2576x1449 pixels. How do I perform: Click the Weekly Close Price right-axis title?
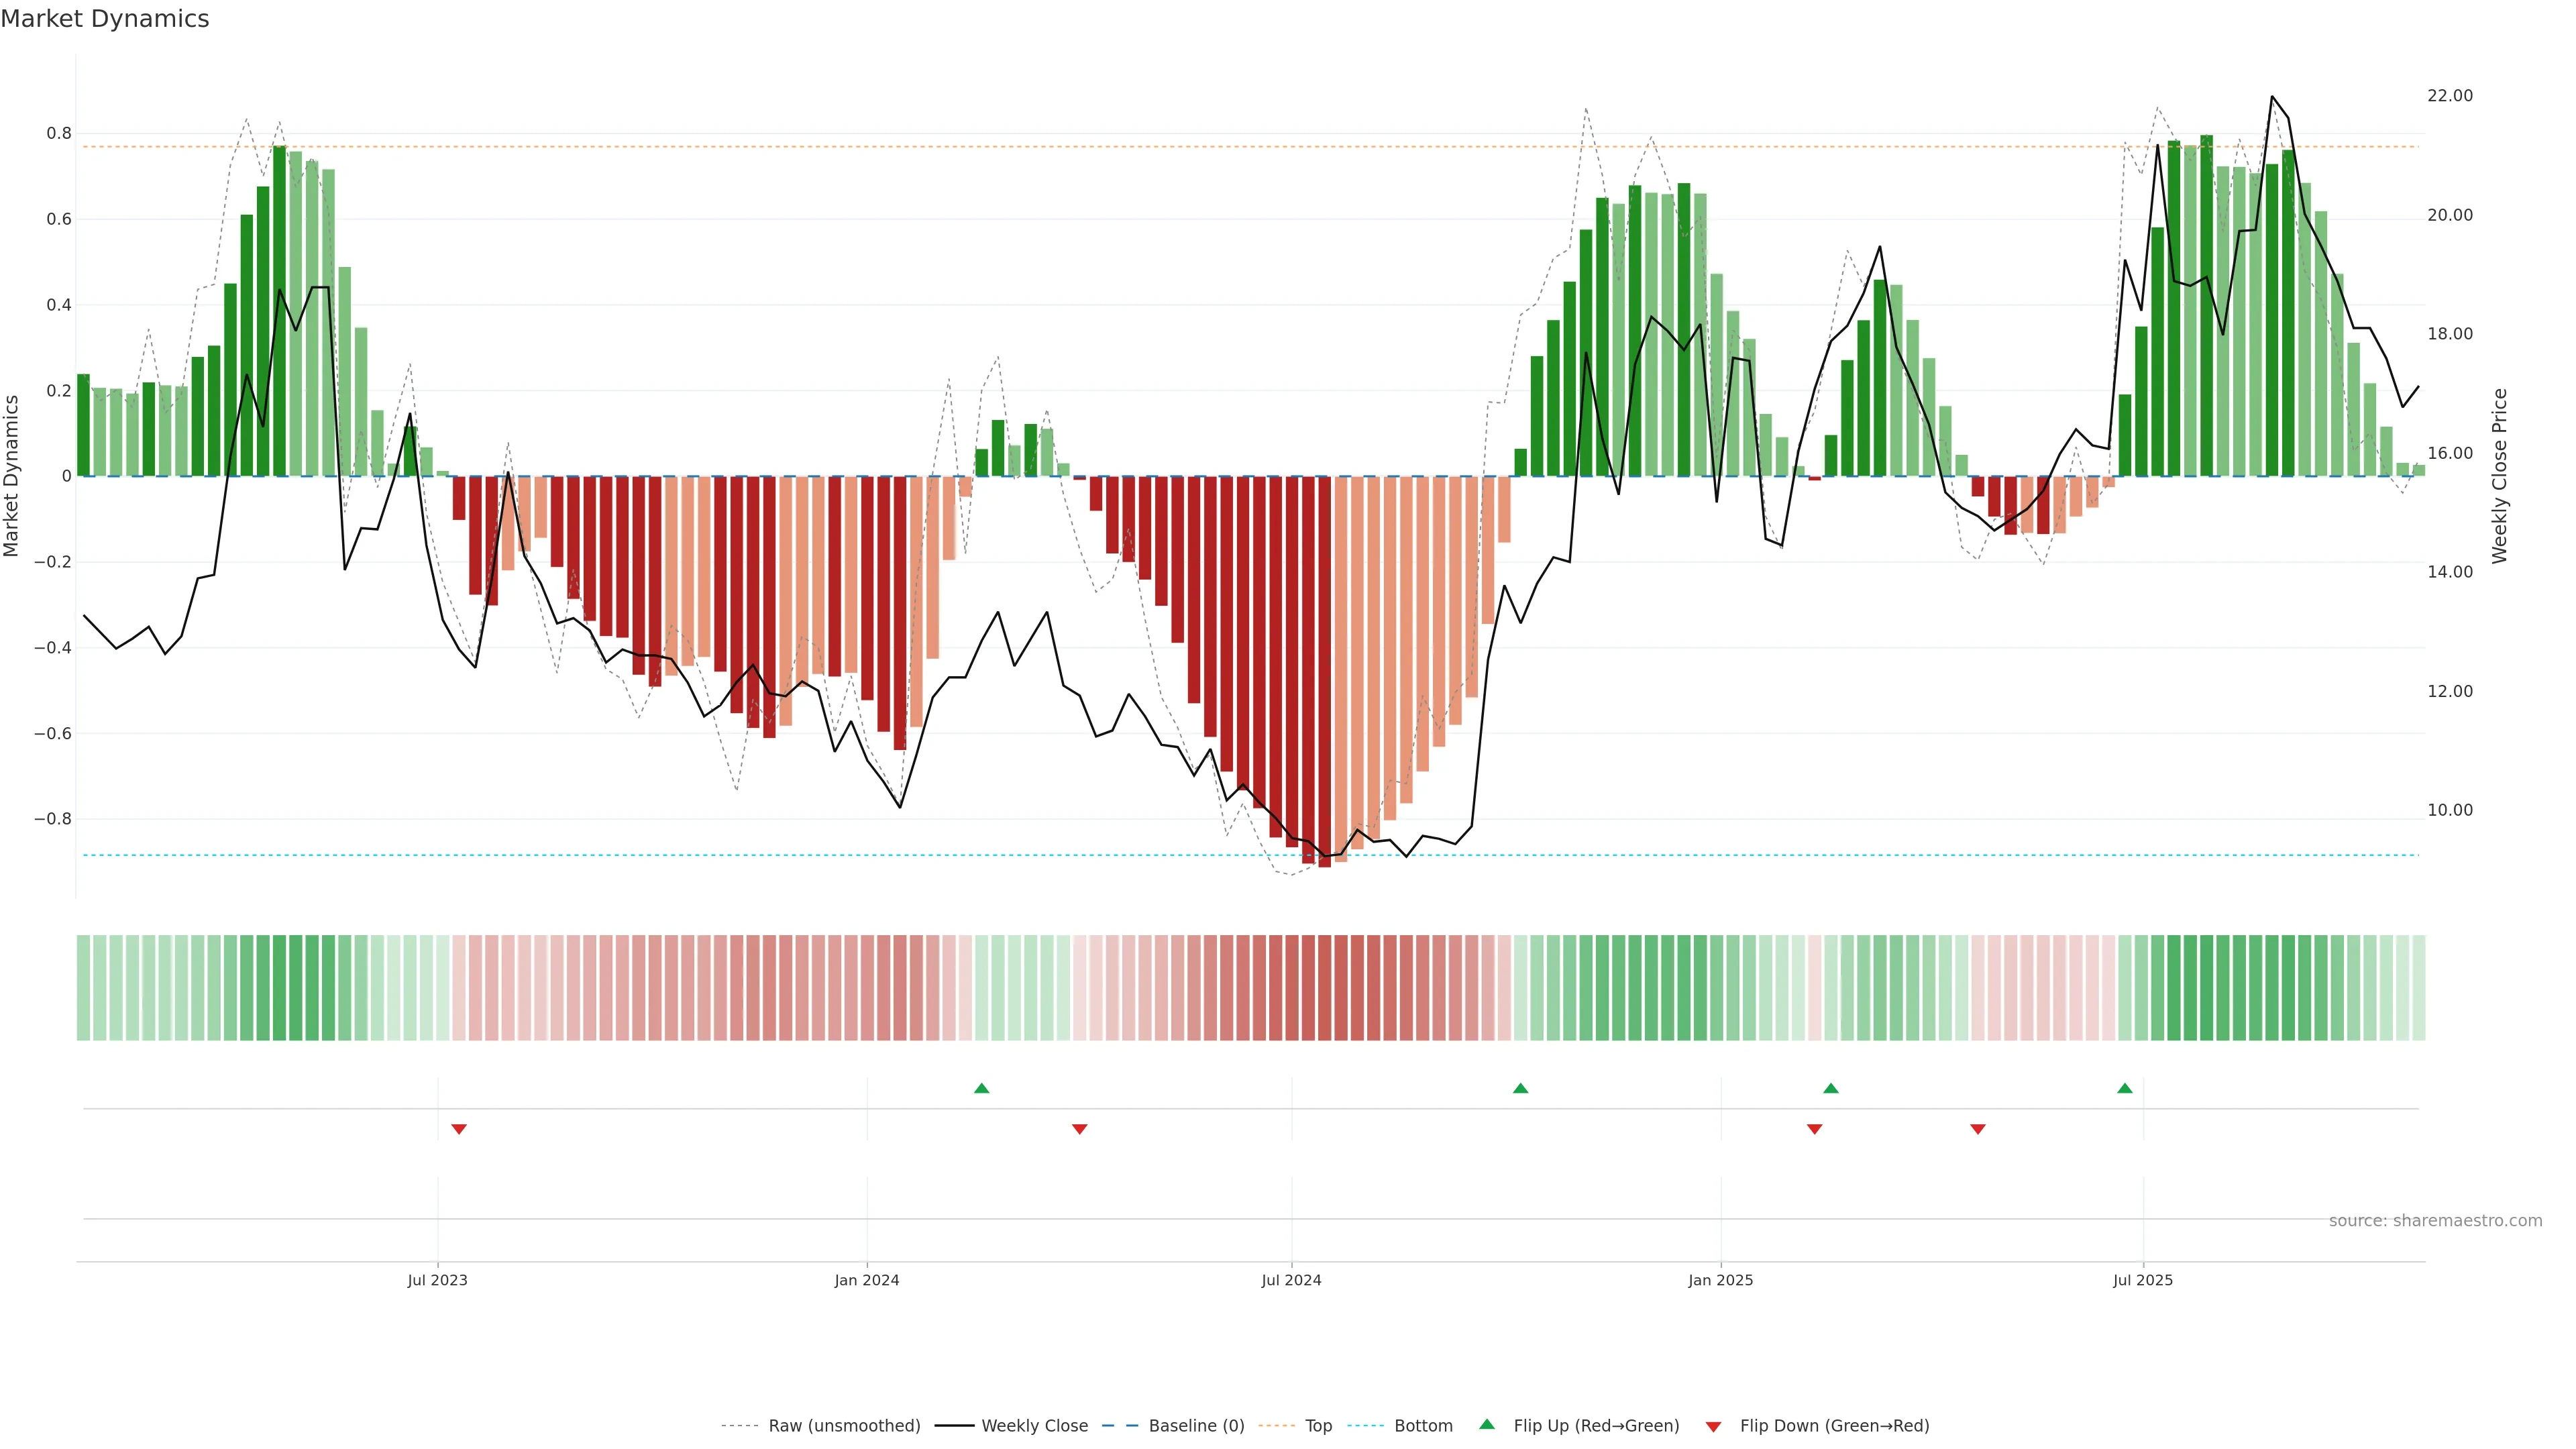[x=2500, y=476]
